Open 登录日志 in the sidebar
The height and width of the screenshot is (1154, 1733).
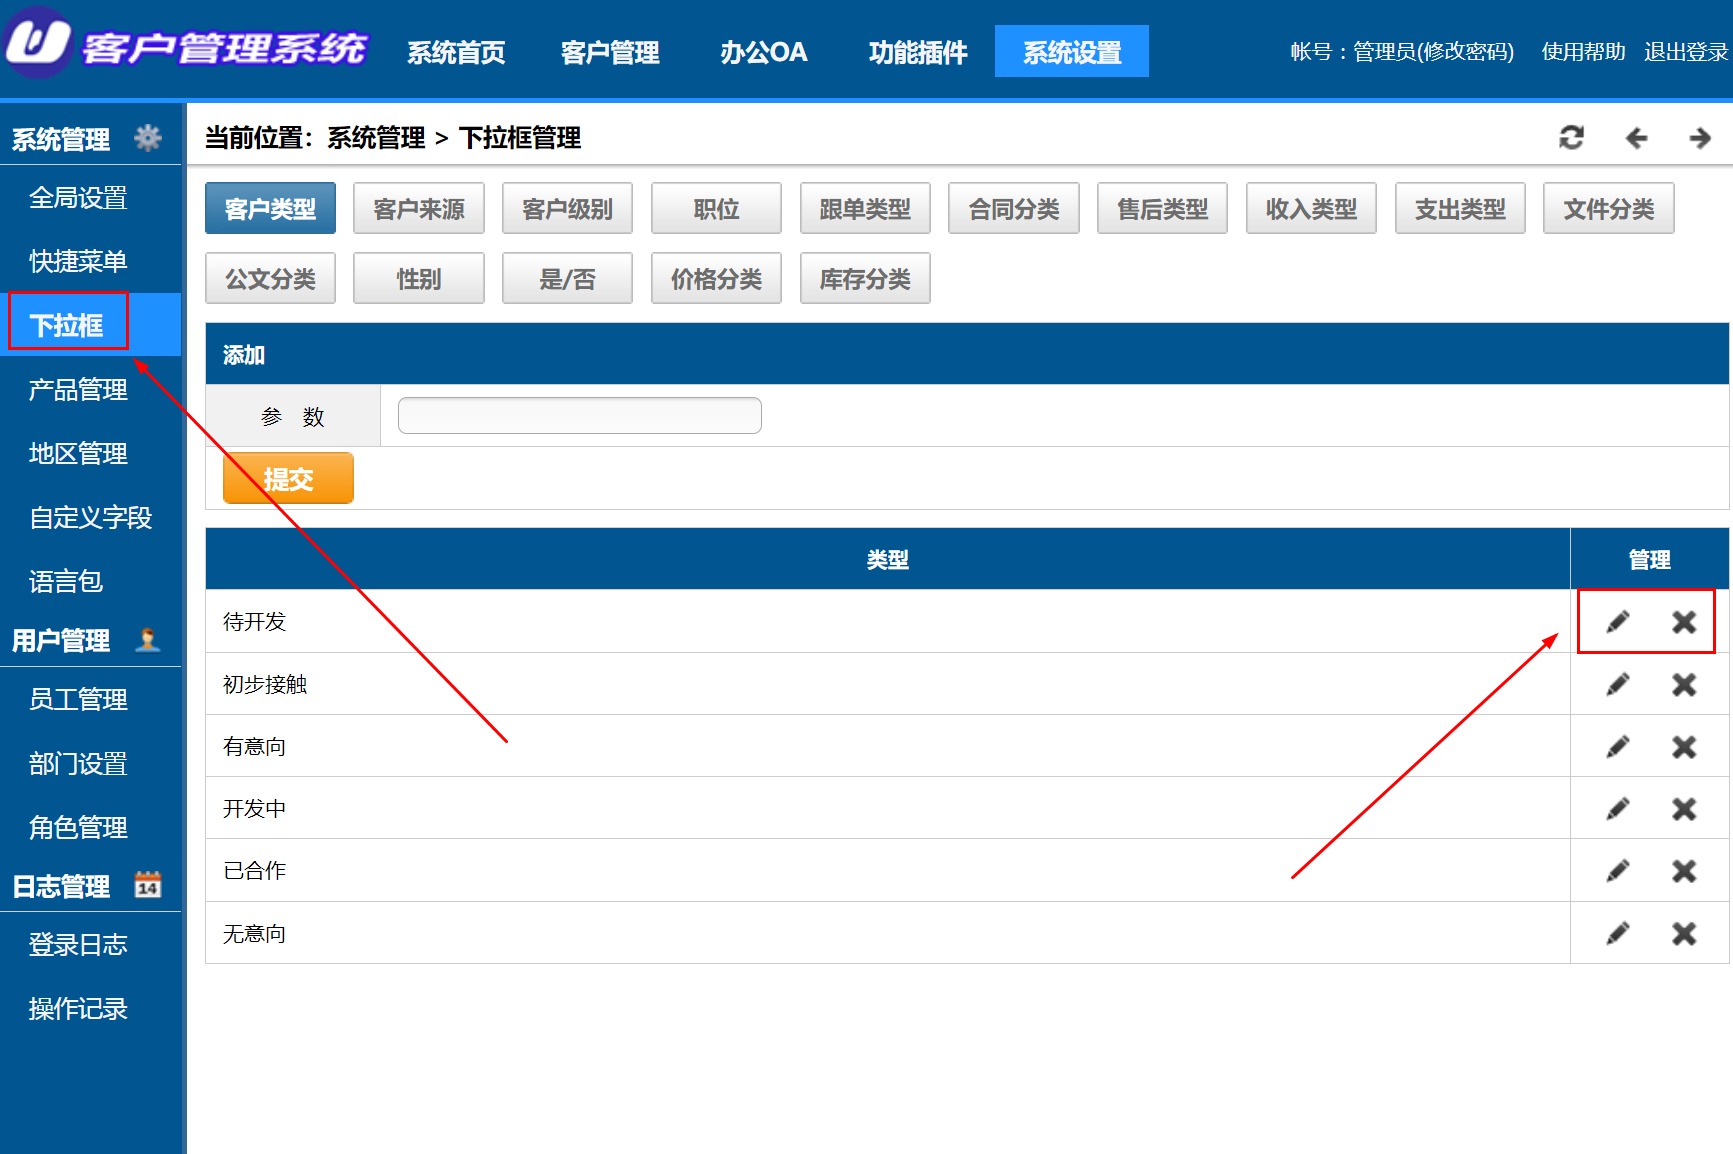pyautogui.click(x=78, y=944)
